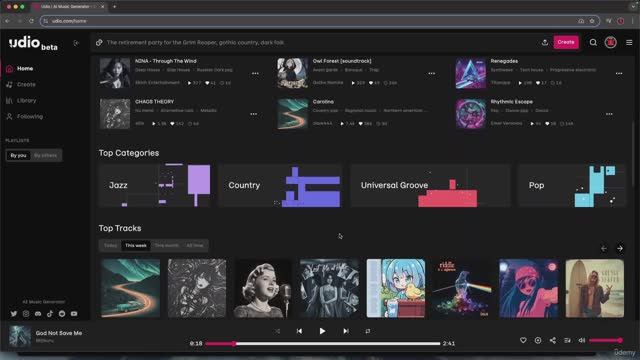Open the user profile avatar
This screenshot has width=640, height=360.
(611, 42)
